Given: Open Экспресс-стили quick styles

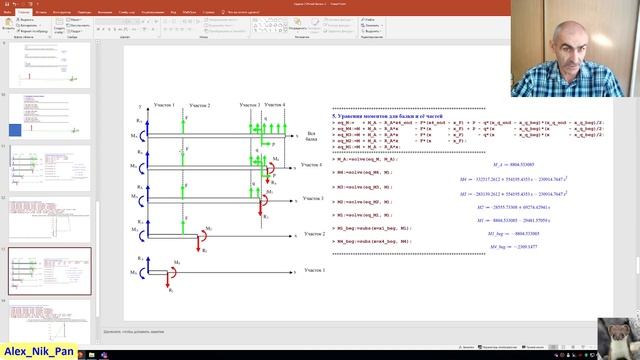Looking at the screenshot, I should coord(315,25).
